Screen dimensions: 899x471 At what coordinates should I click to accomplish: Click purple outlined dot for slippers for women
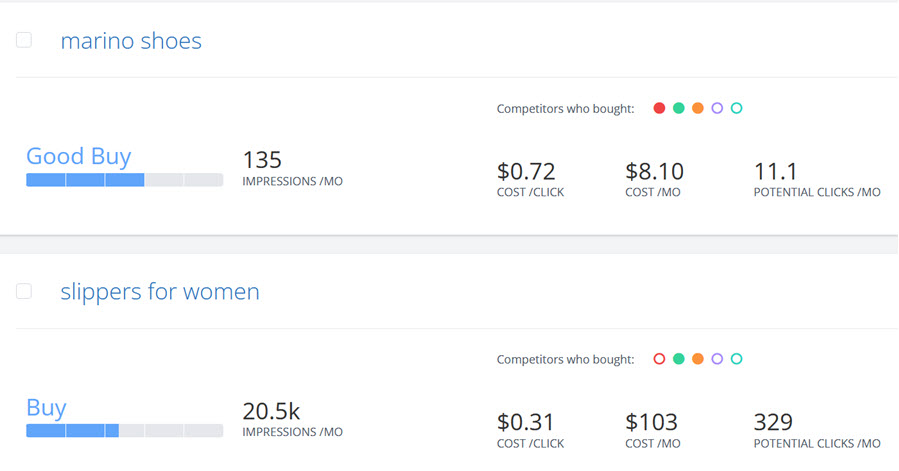[x=717, y=359]
